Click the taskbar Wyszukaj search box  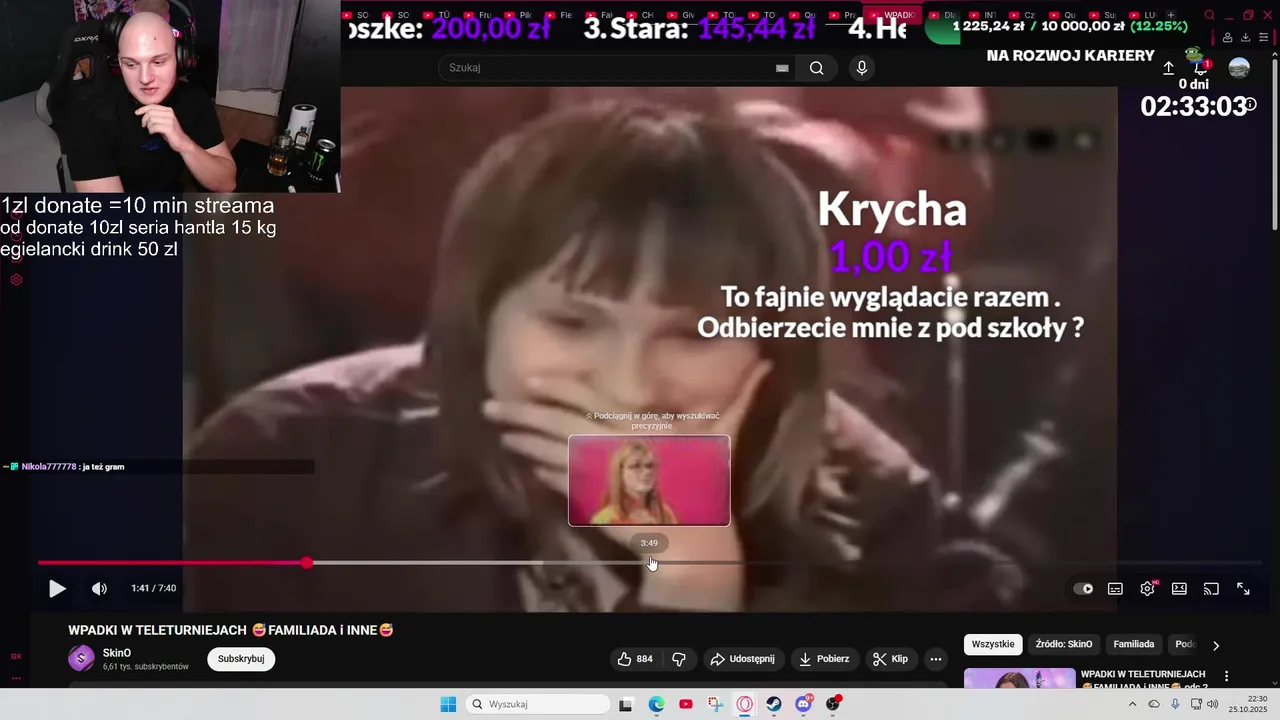(539, 704)
